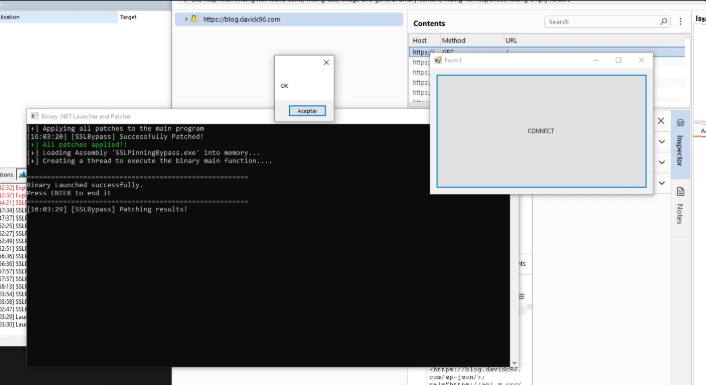The image size is (706, 385).
Task: Expand the third Inspector section chevron
Action: 662,183
